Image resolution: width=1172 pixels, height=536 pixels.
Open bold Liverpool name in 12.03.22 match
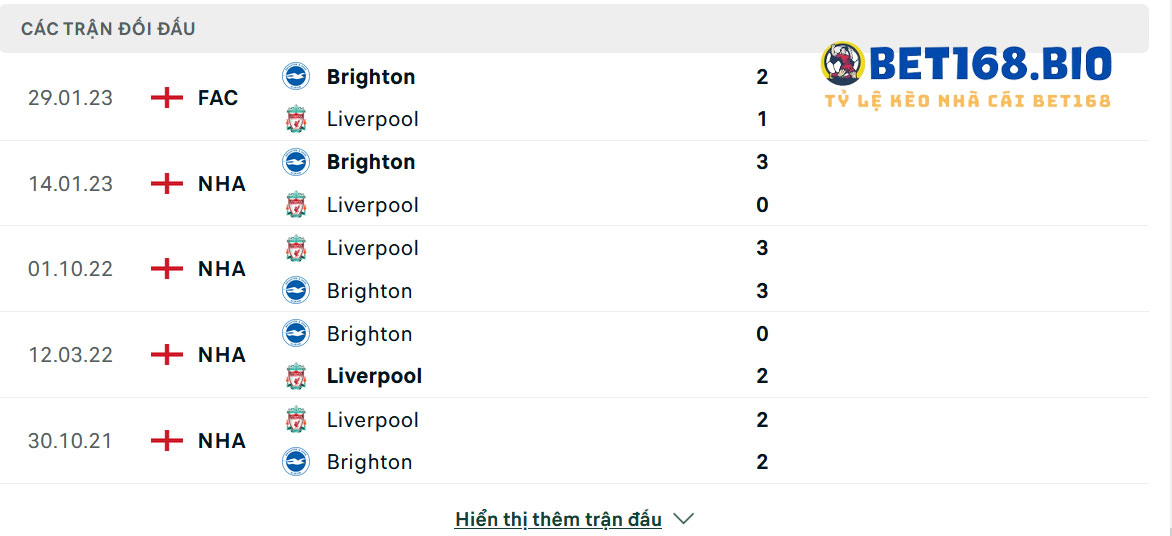374,376
